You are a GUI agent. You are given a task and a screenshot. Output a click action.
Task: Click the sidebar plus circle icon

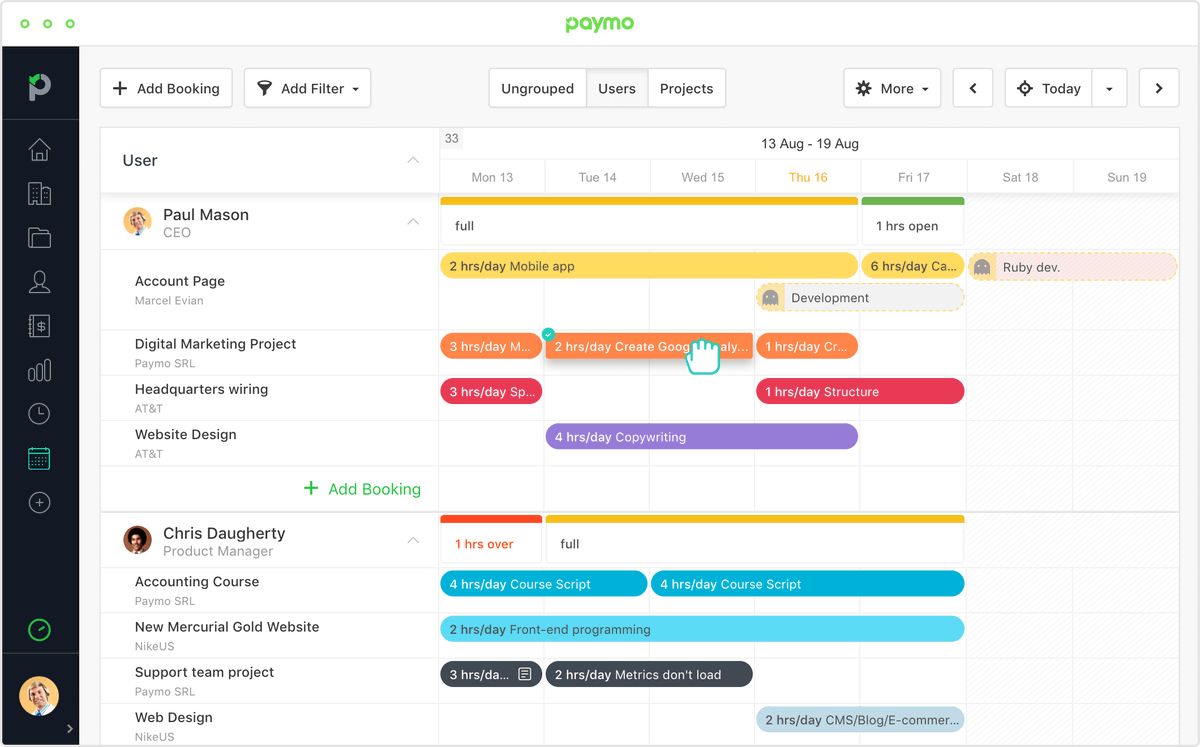click(39, 503)
